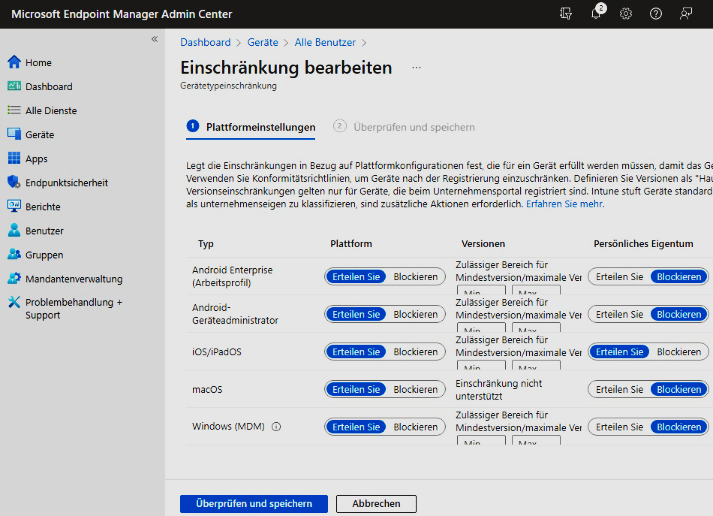Screen dimensions: 713x516
Task: Open the feedback icon in header
Action: (686, 13)
